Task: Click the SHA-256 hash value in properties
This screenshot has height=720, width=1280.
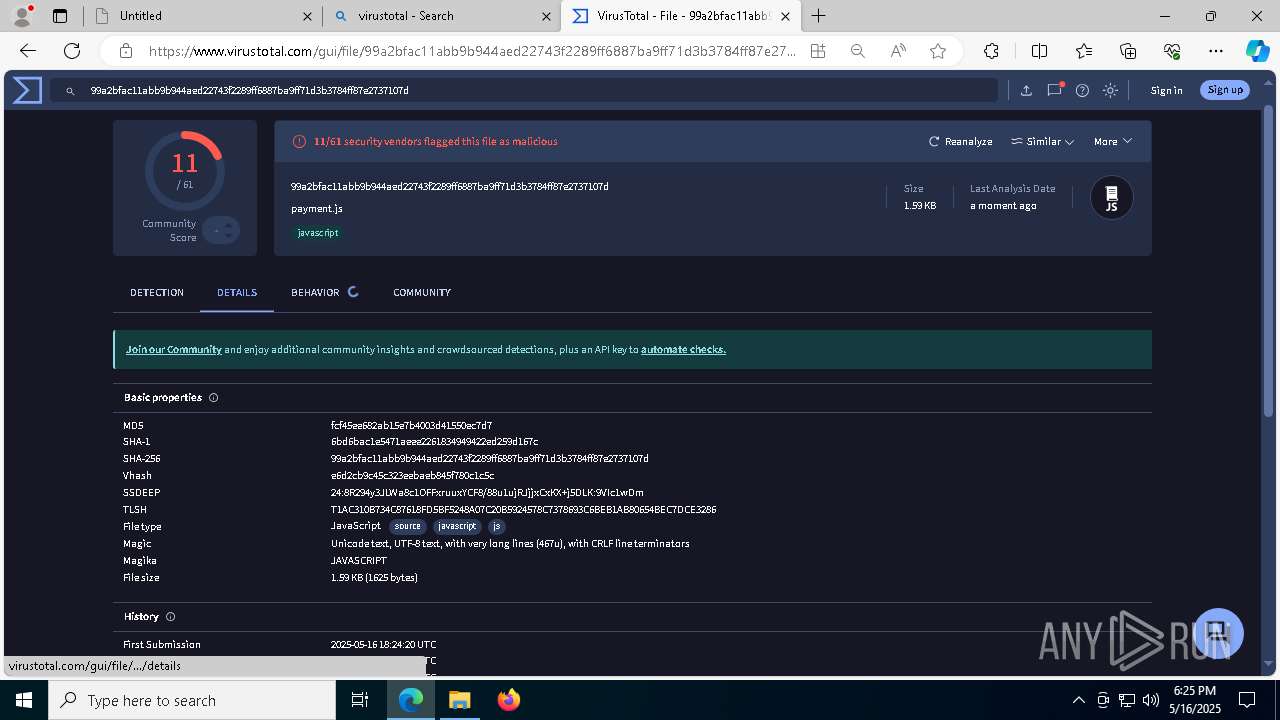Action: pos(489,458)
